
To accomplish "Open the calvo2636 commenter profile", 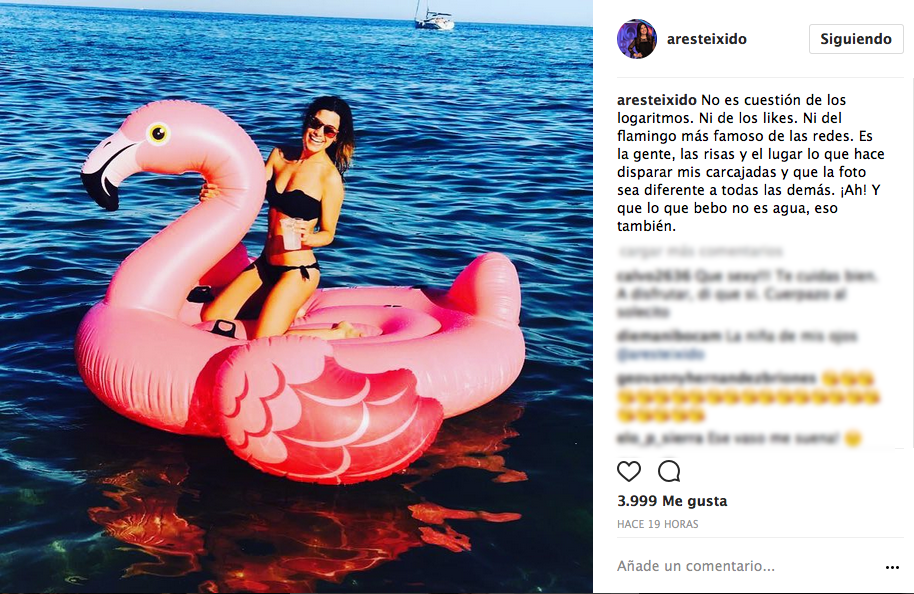I will 654,275.
